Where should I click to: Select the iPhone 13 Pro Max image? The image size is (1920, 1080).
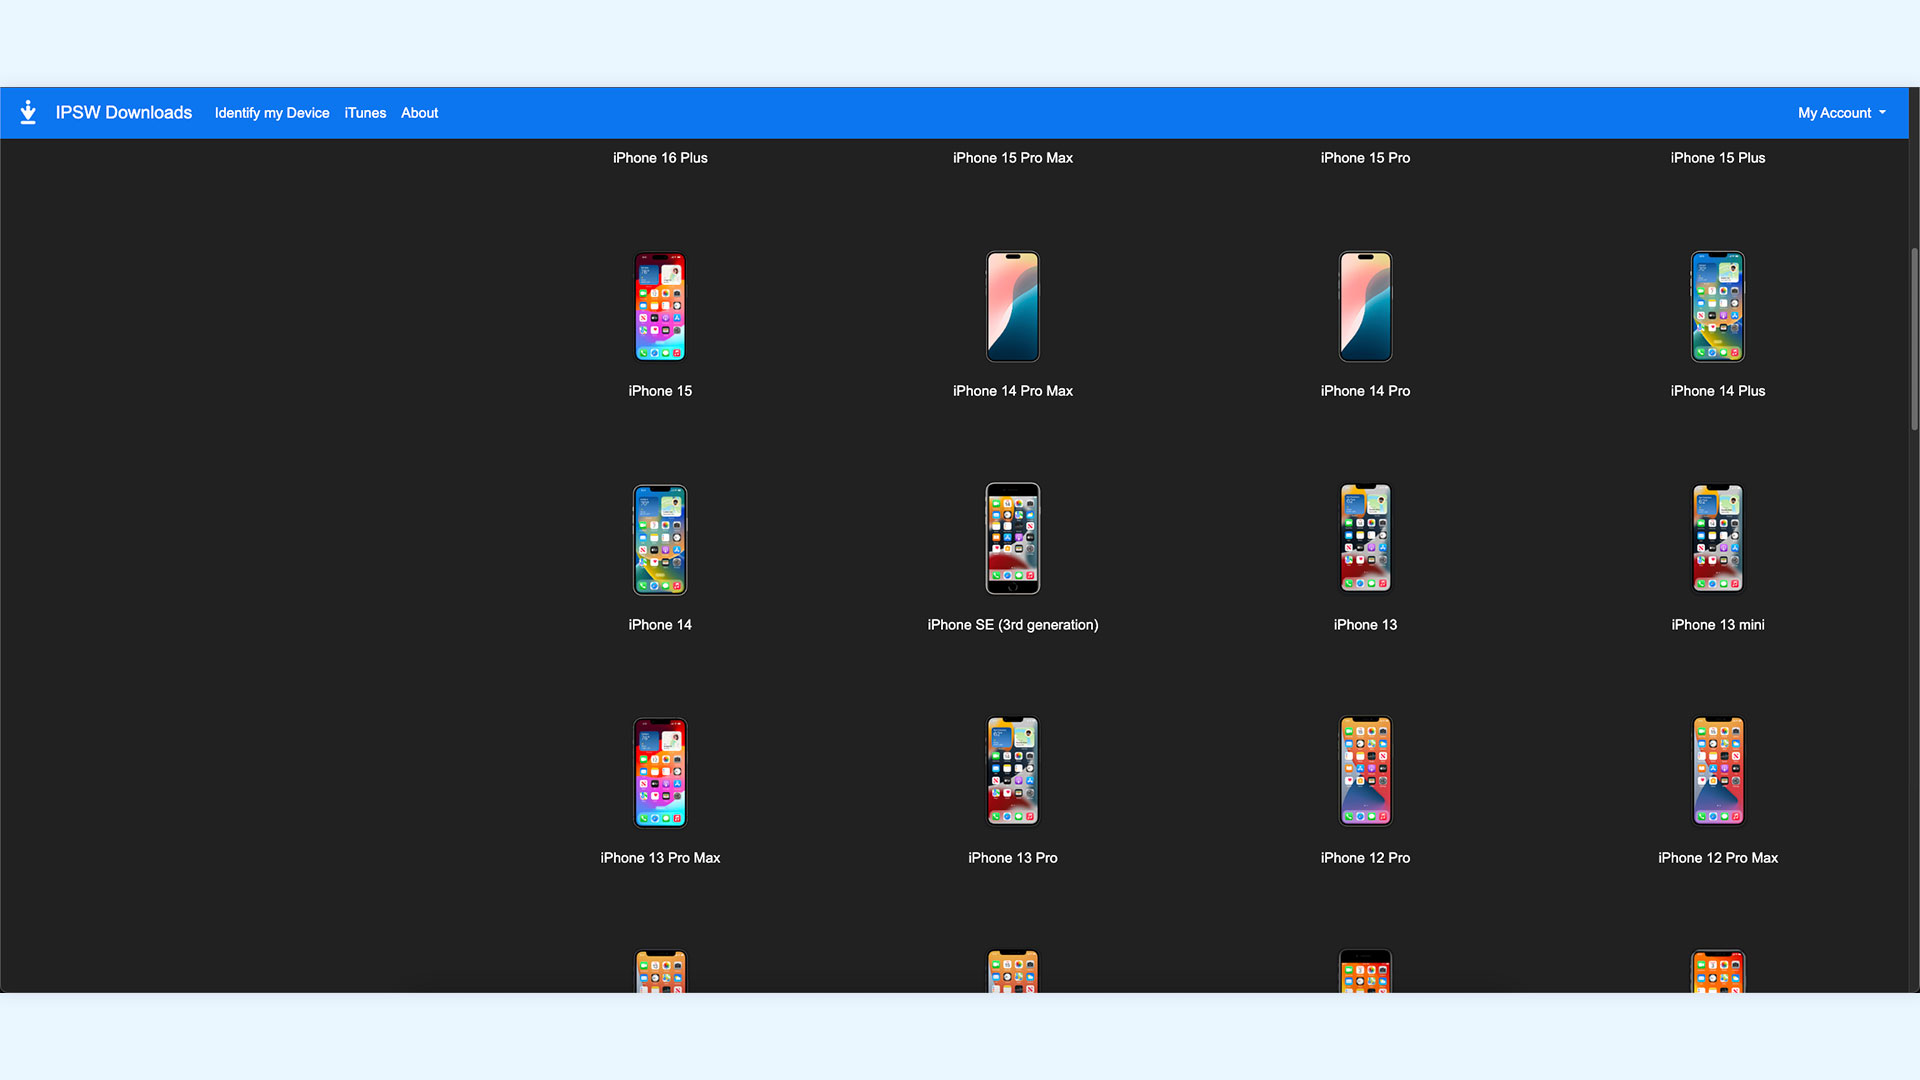[660, 772]
